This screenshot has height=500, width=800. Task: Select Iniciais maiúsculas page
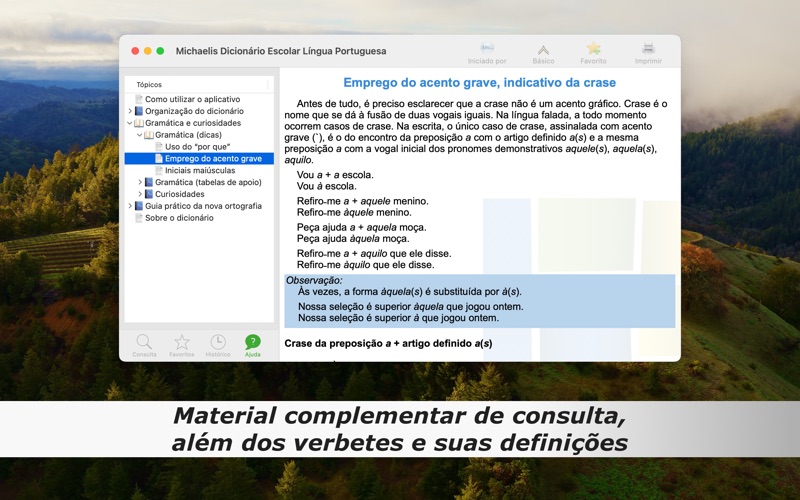(200, 170)
